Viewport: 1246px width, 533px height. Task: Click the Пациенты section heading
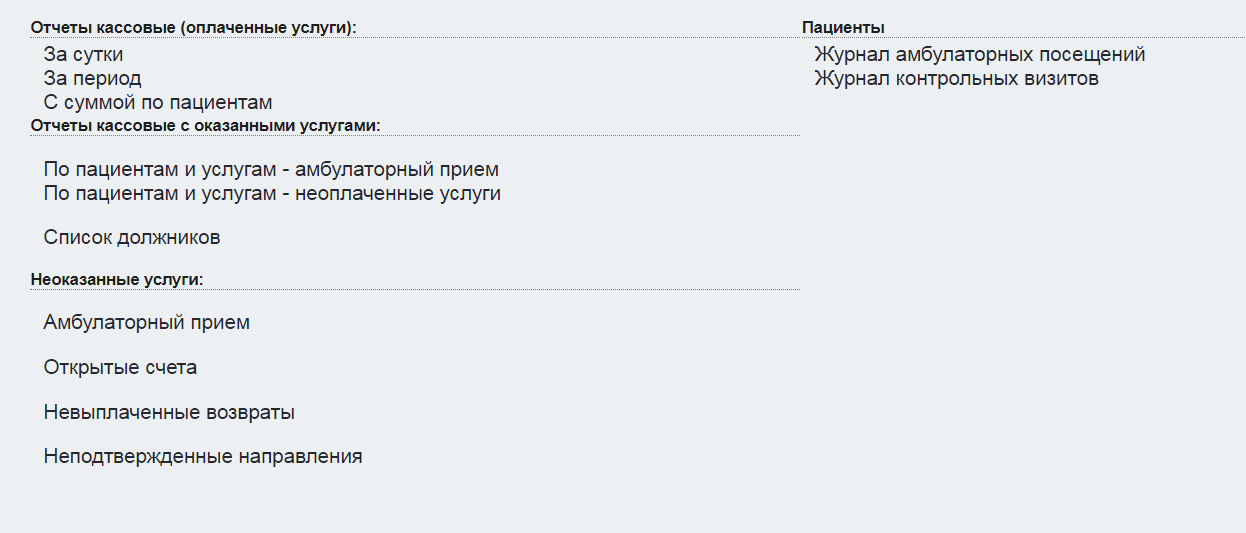[843, 28]
